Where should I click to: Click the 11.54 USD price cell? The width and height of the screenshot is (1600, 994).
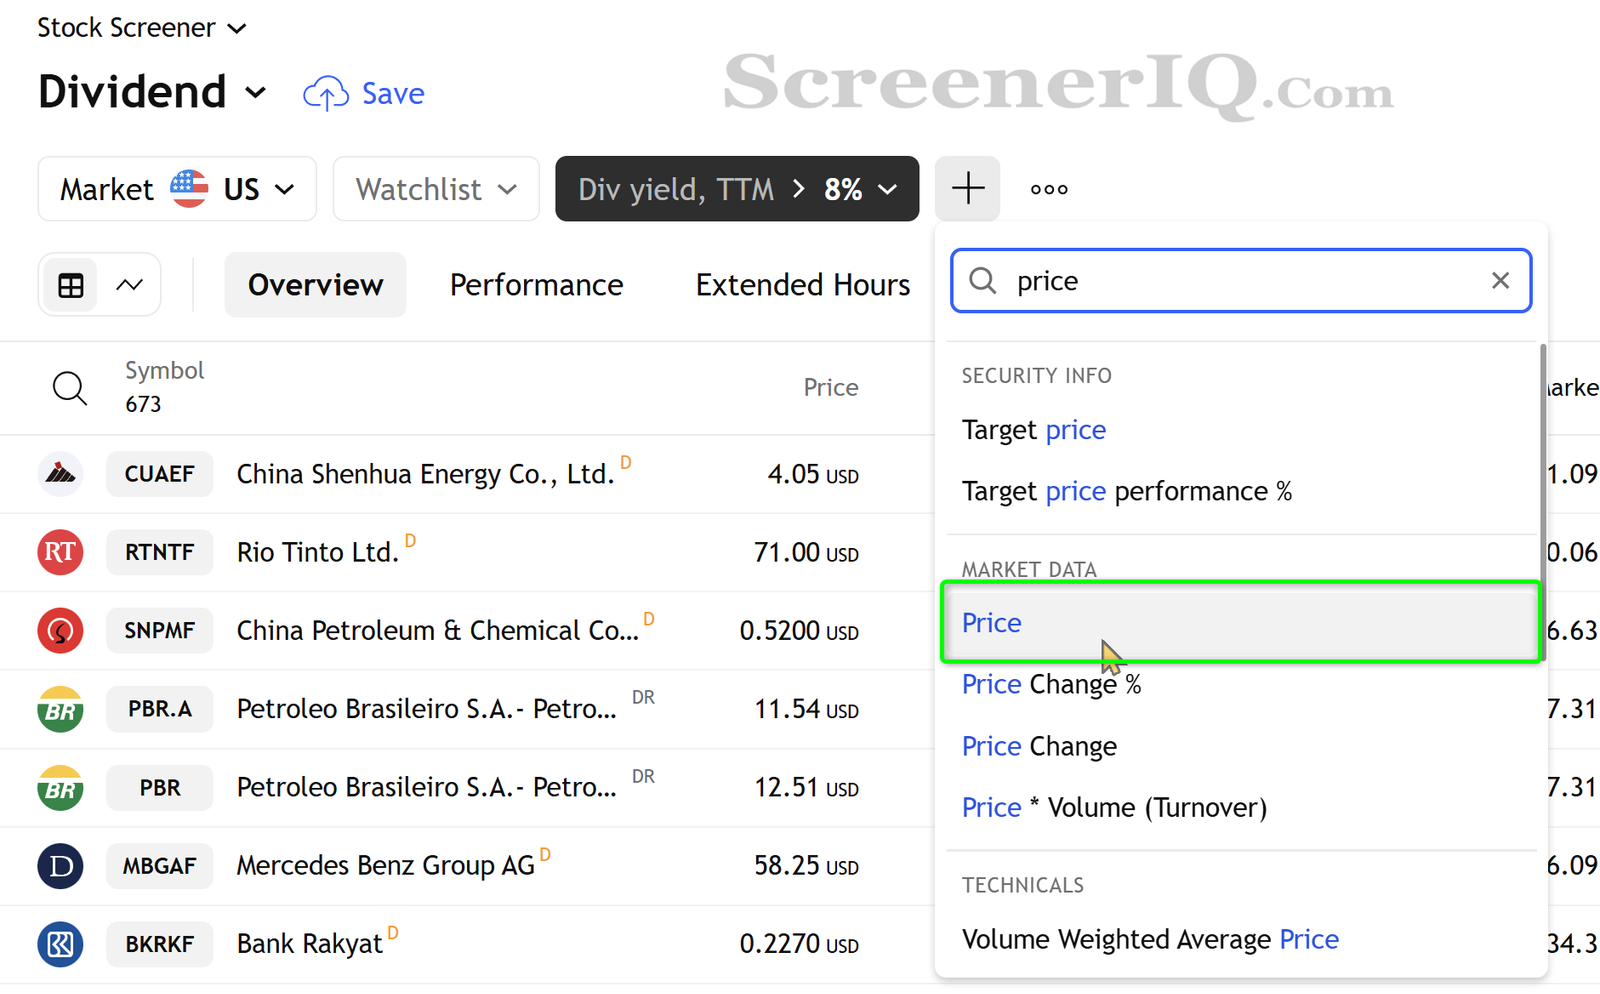click(x=806, y=709)
